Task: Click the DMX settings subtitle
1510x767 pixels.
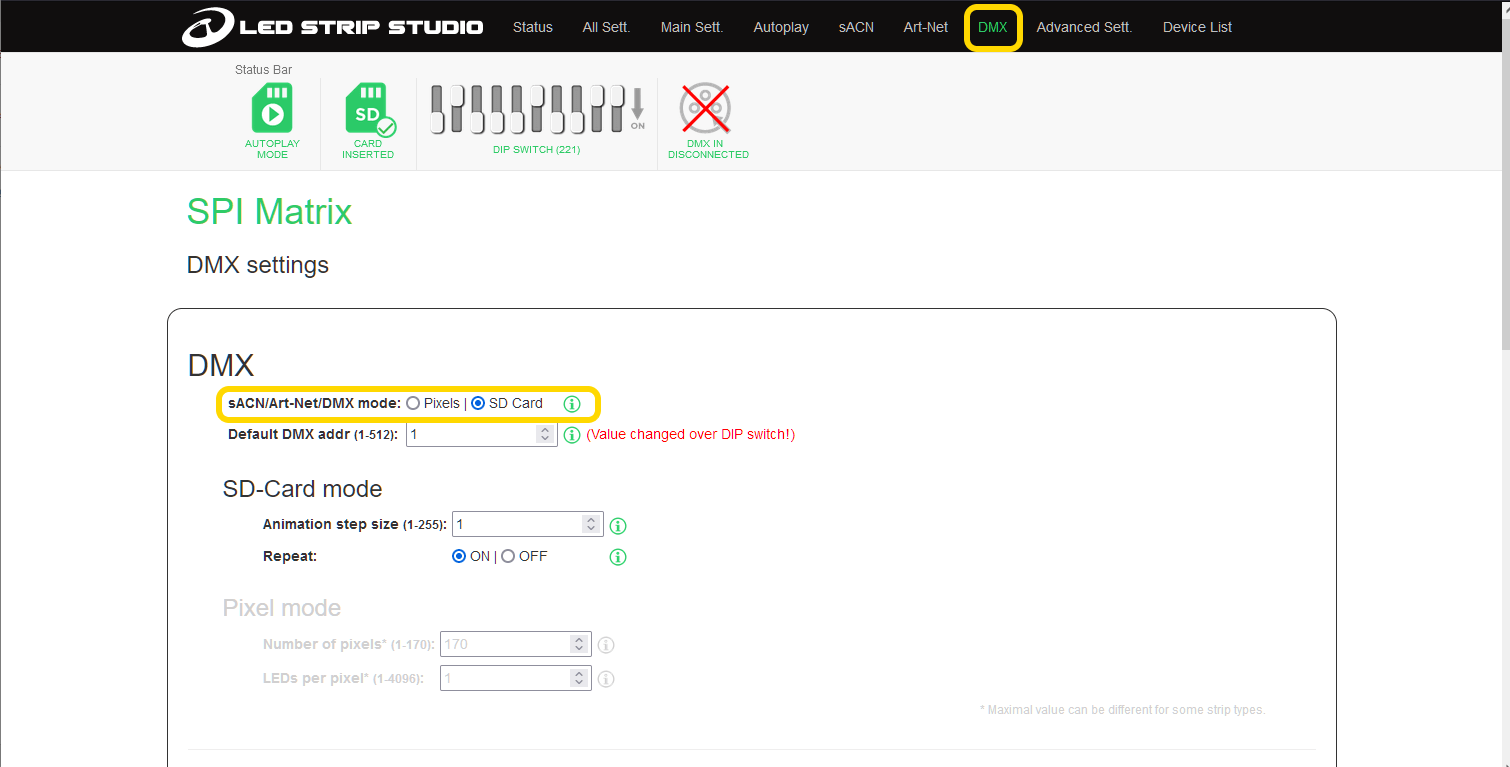Action: tap(258, 265)
